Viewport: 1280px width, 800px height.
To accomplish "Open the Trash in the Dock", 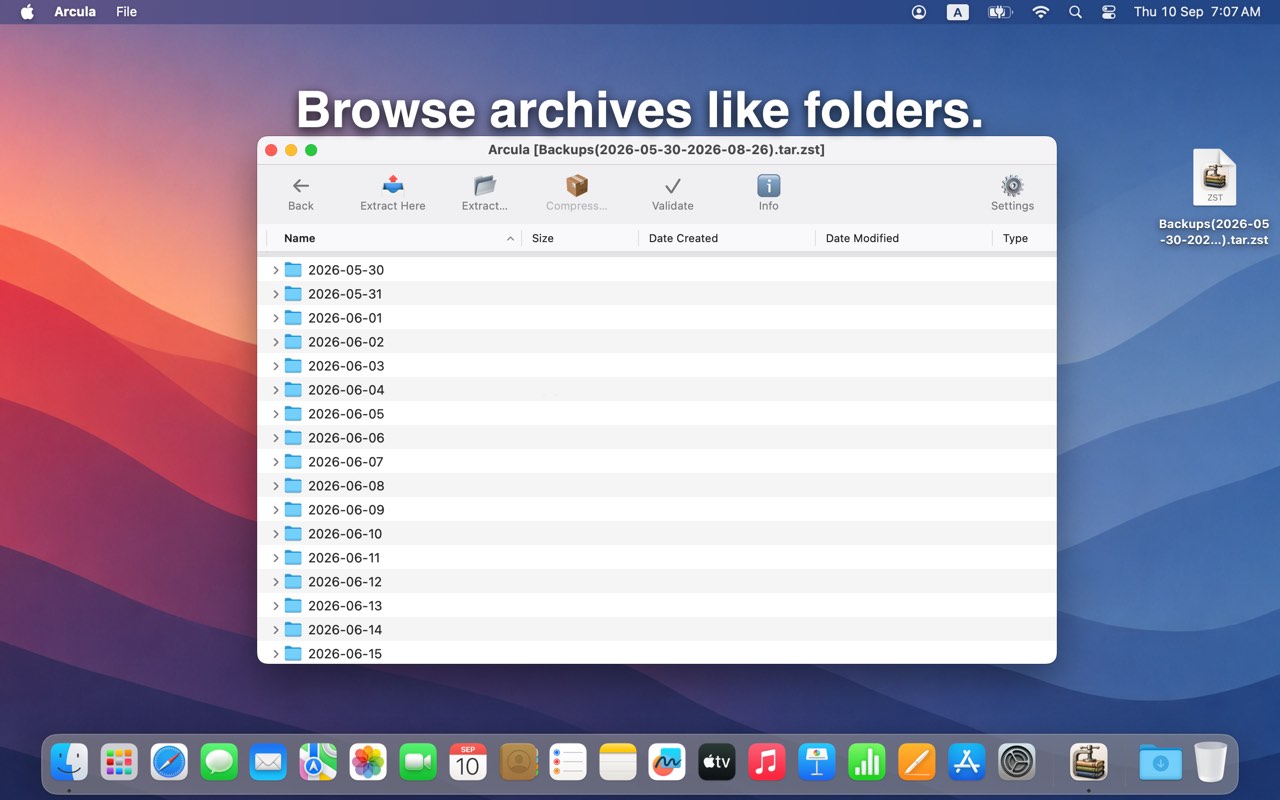I will pyautogui.click(x=1210, y=763).
